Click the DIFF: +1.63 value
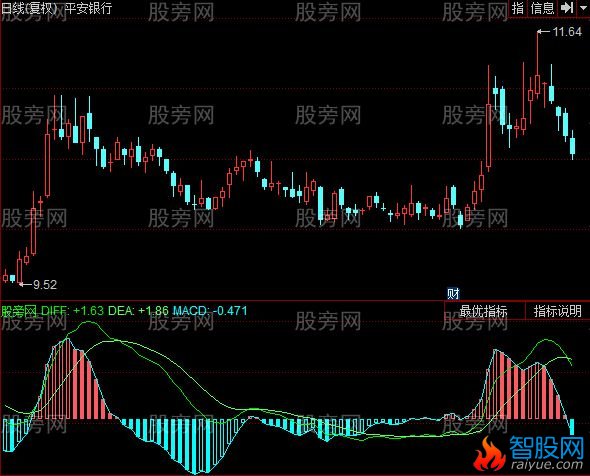Image resolution: width=590 pixels, height=476 pixels. 72,311
